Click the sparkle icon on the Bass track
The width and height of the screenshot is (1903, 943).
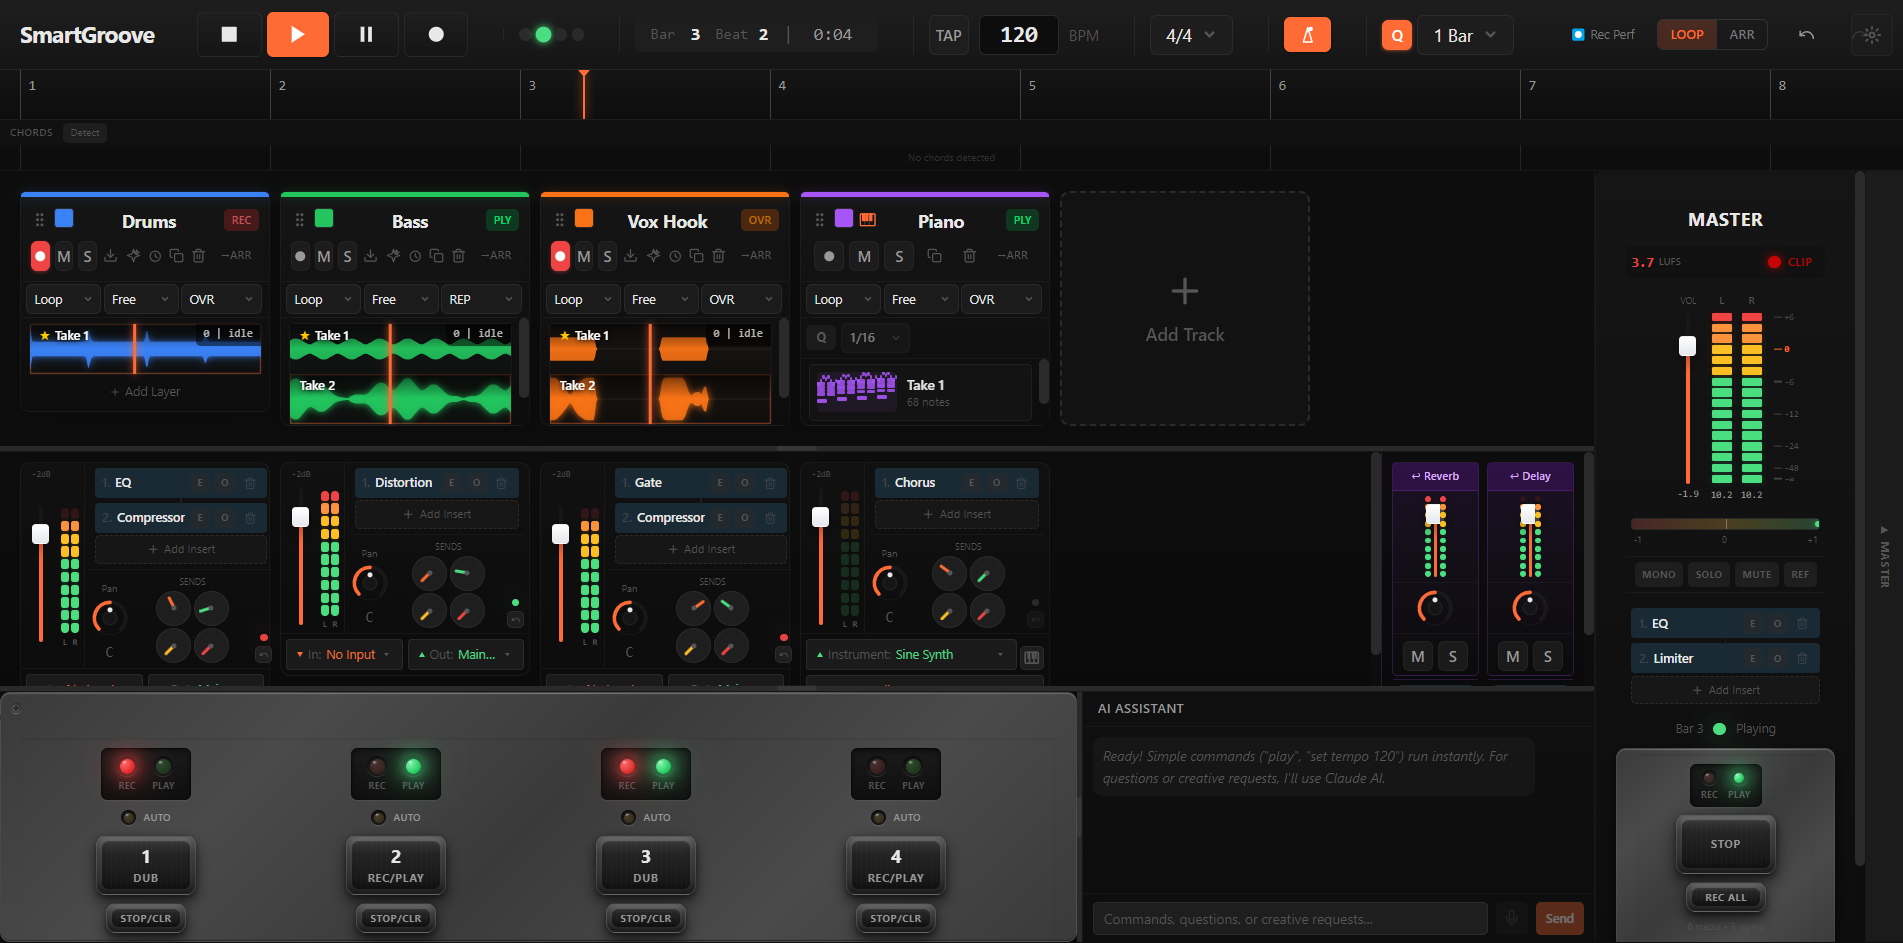[393, 256]
